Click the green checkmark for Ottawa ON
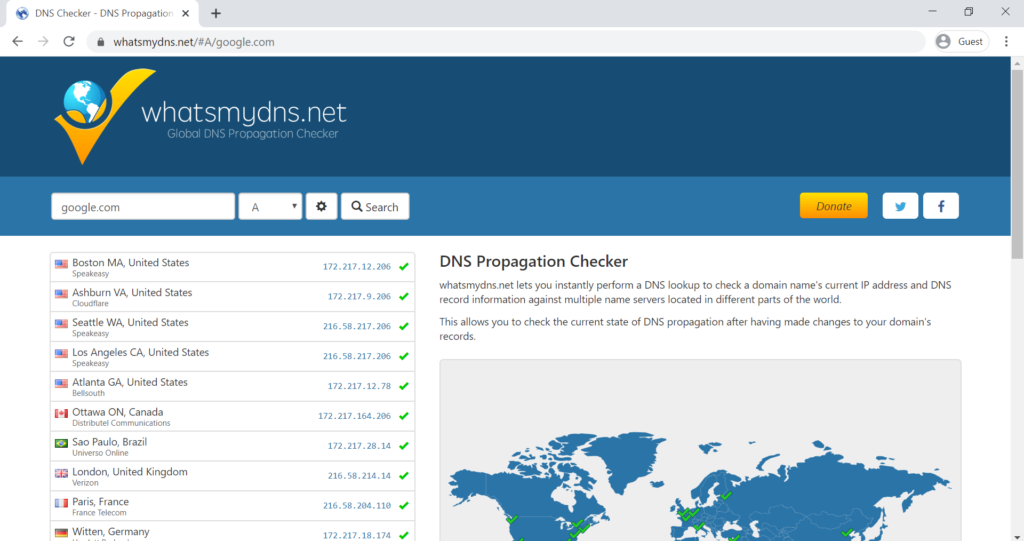The width and height of the screenshot is (1024, 541). [404, 416]
